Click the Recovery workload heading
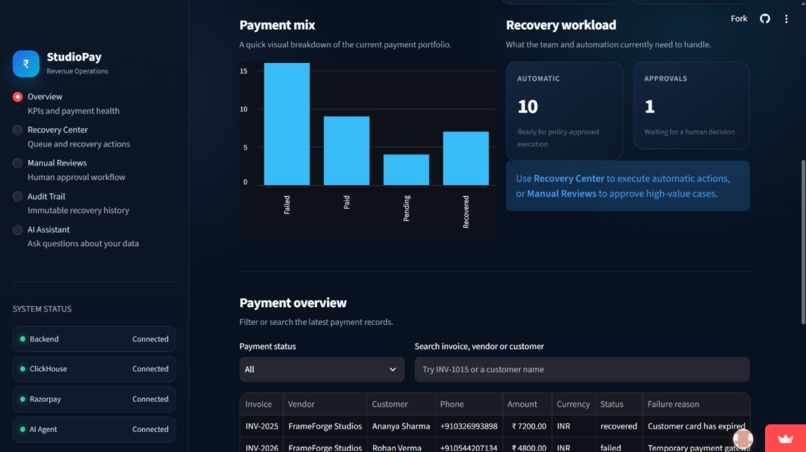The image size is (806, 452). 561,25
